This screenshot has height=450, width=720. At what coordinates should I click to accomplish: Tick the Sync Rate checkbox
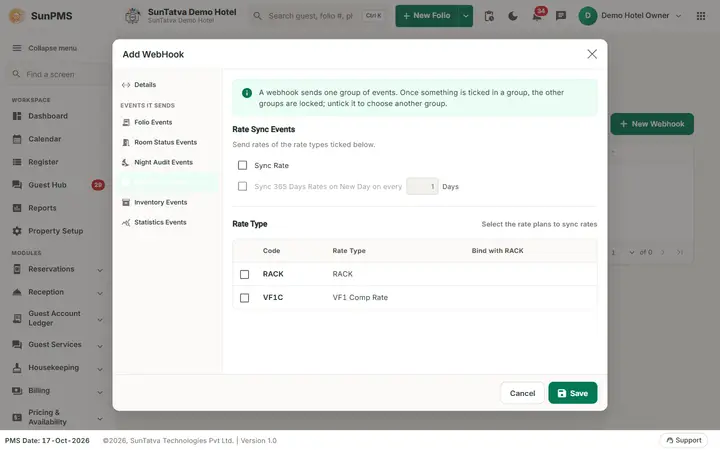point(242,165)
